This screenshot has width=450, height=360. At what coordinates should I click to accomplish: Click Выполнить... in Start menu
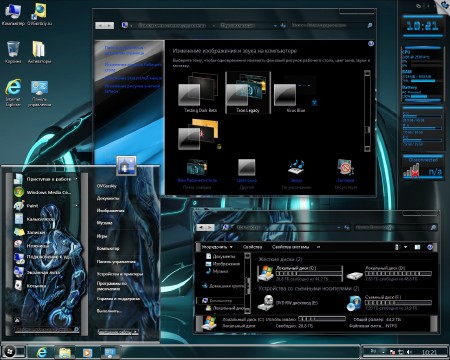[x=109, y=311]
